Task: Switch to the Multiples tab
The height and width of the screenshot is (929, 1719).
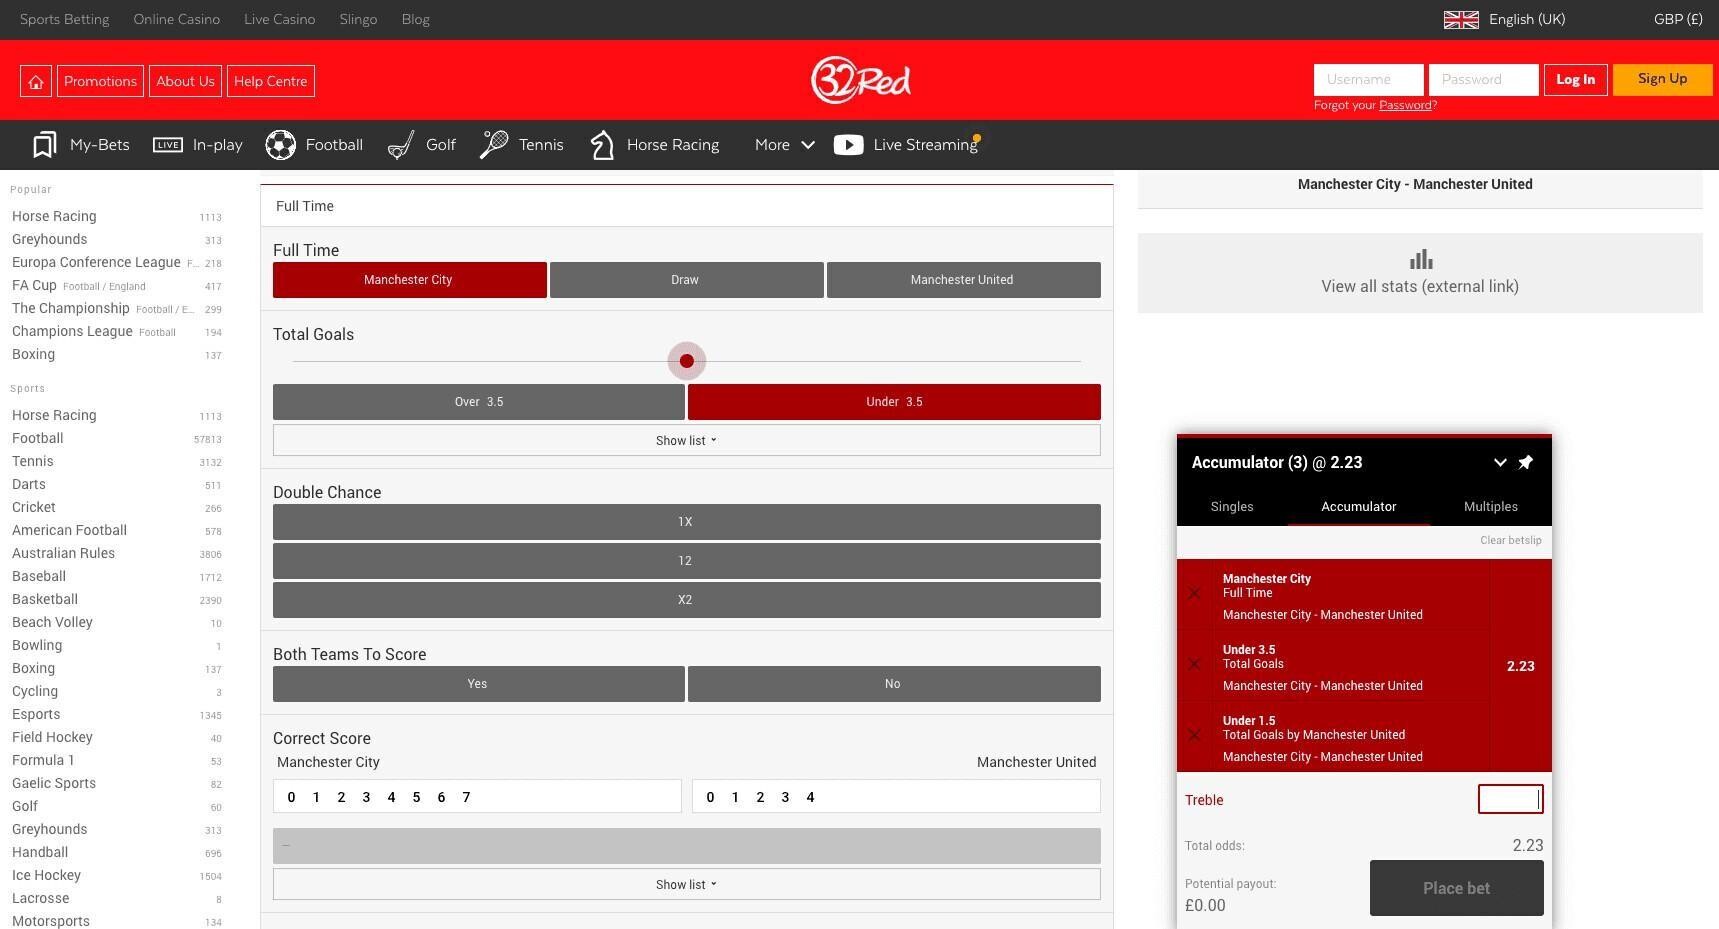Action: click(1490, 507)
